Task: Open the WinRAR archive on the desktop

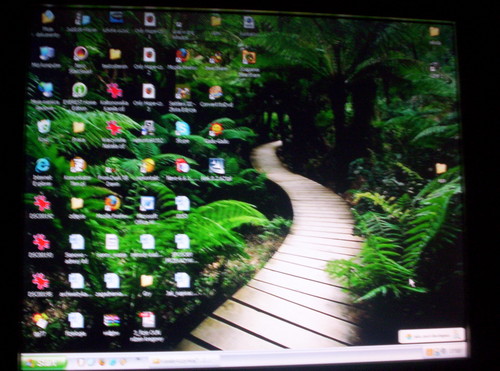Action: click(x=111, y=321)
